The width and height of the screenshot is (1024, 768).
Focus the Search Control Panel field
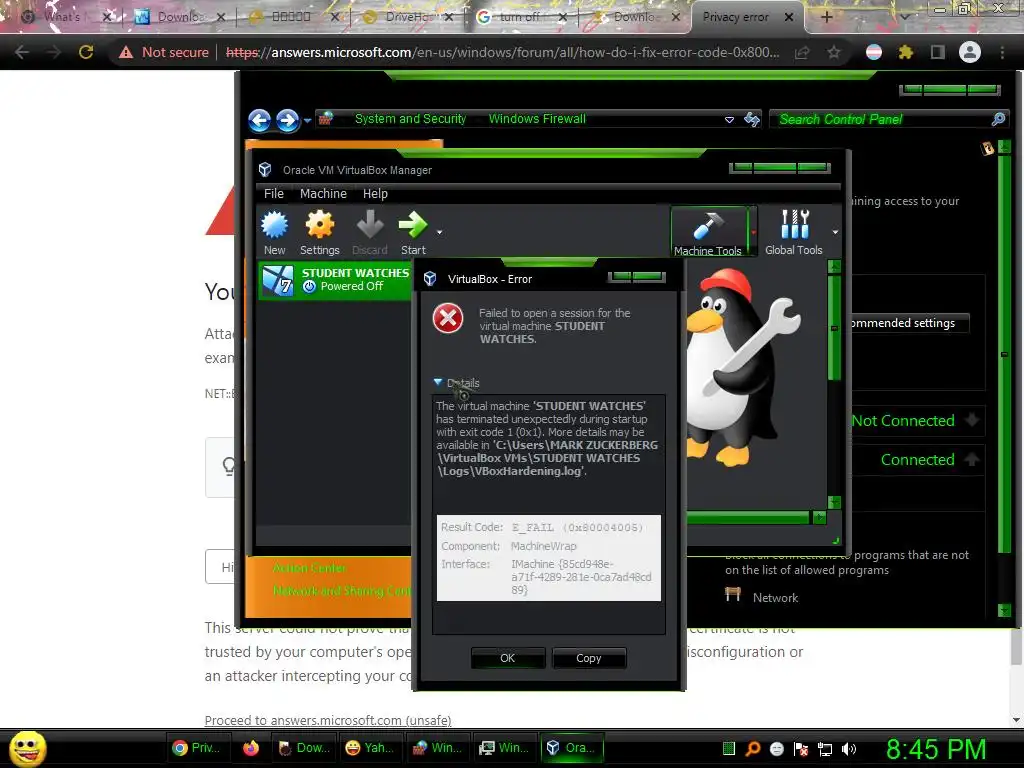click(883, 119)
